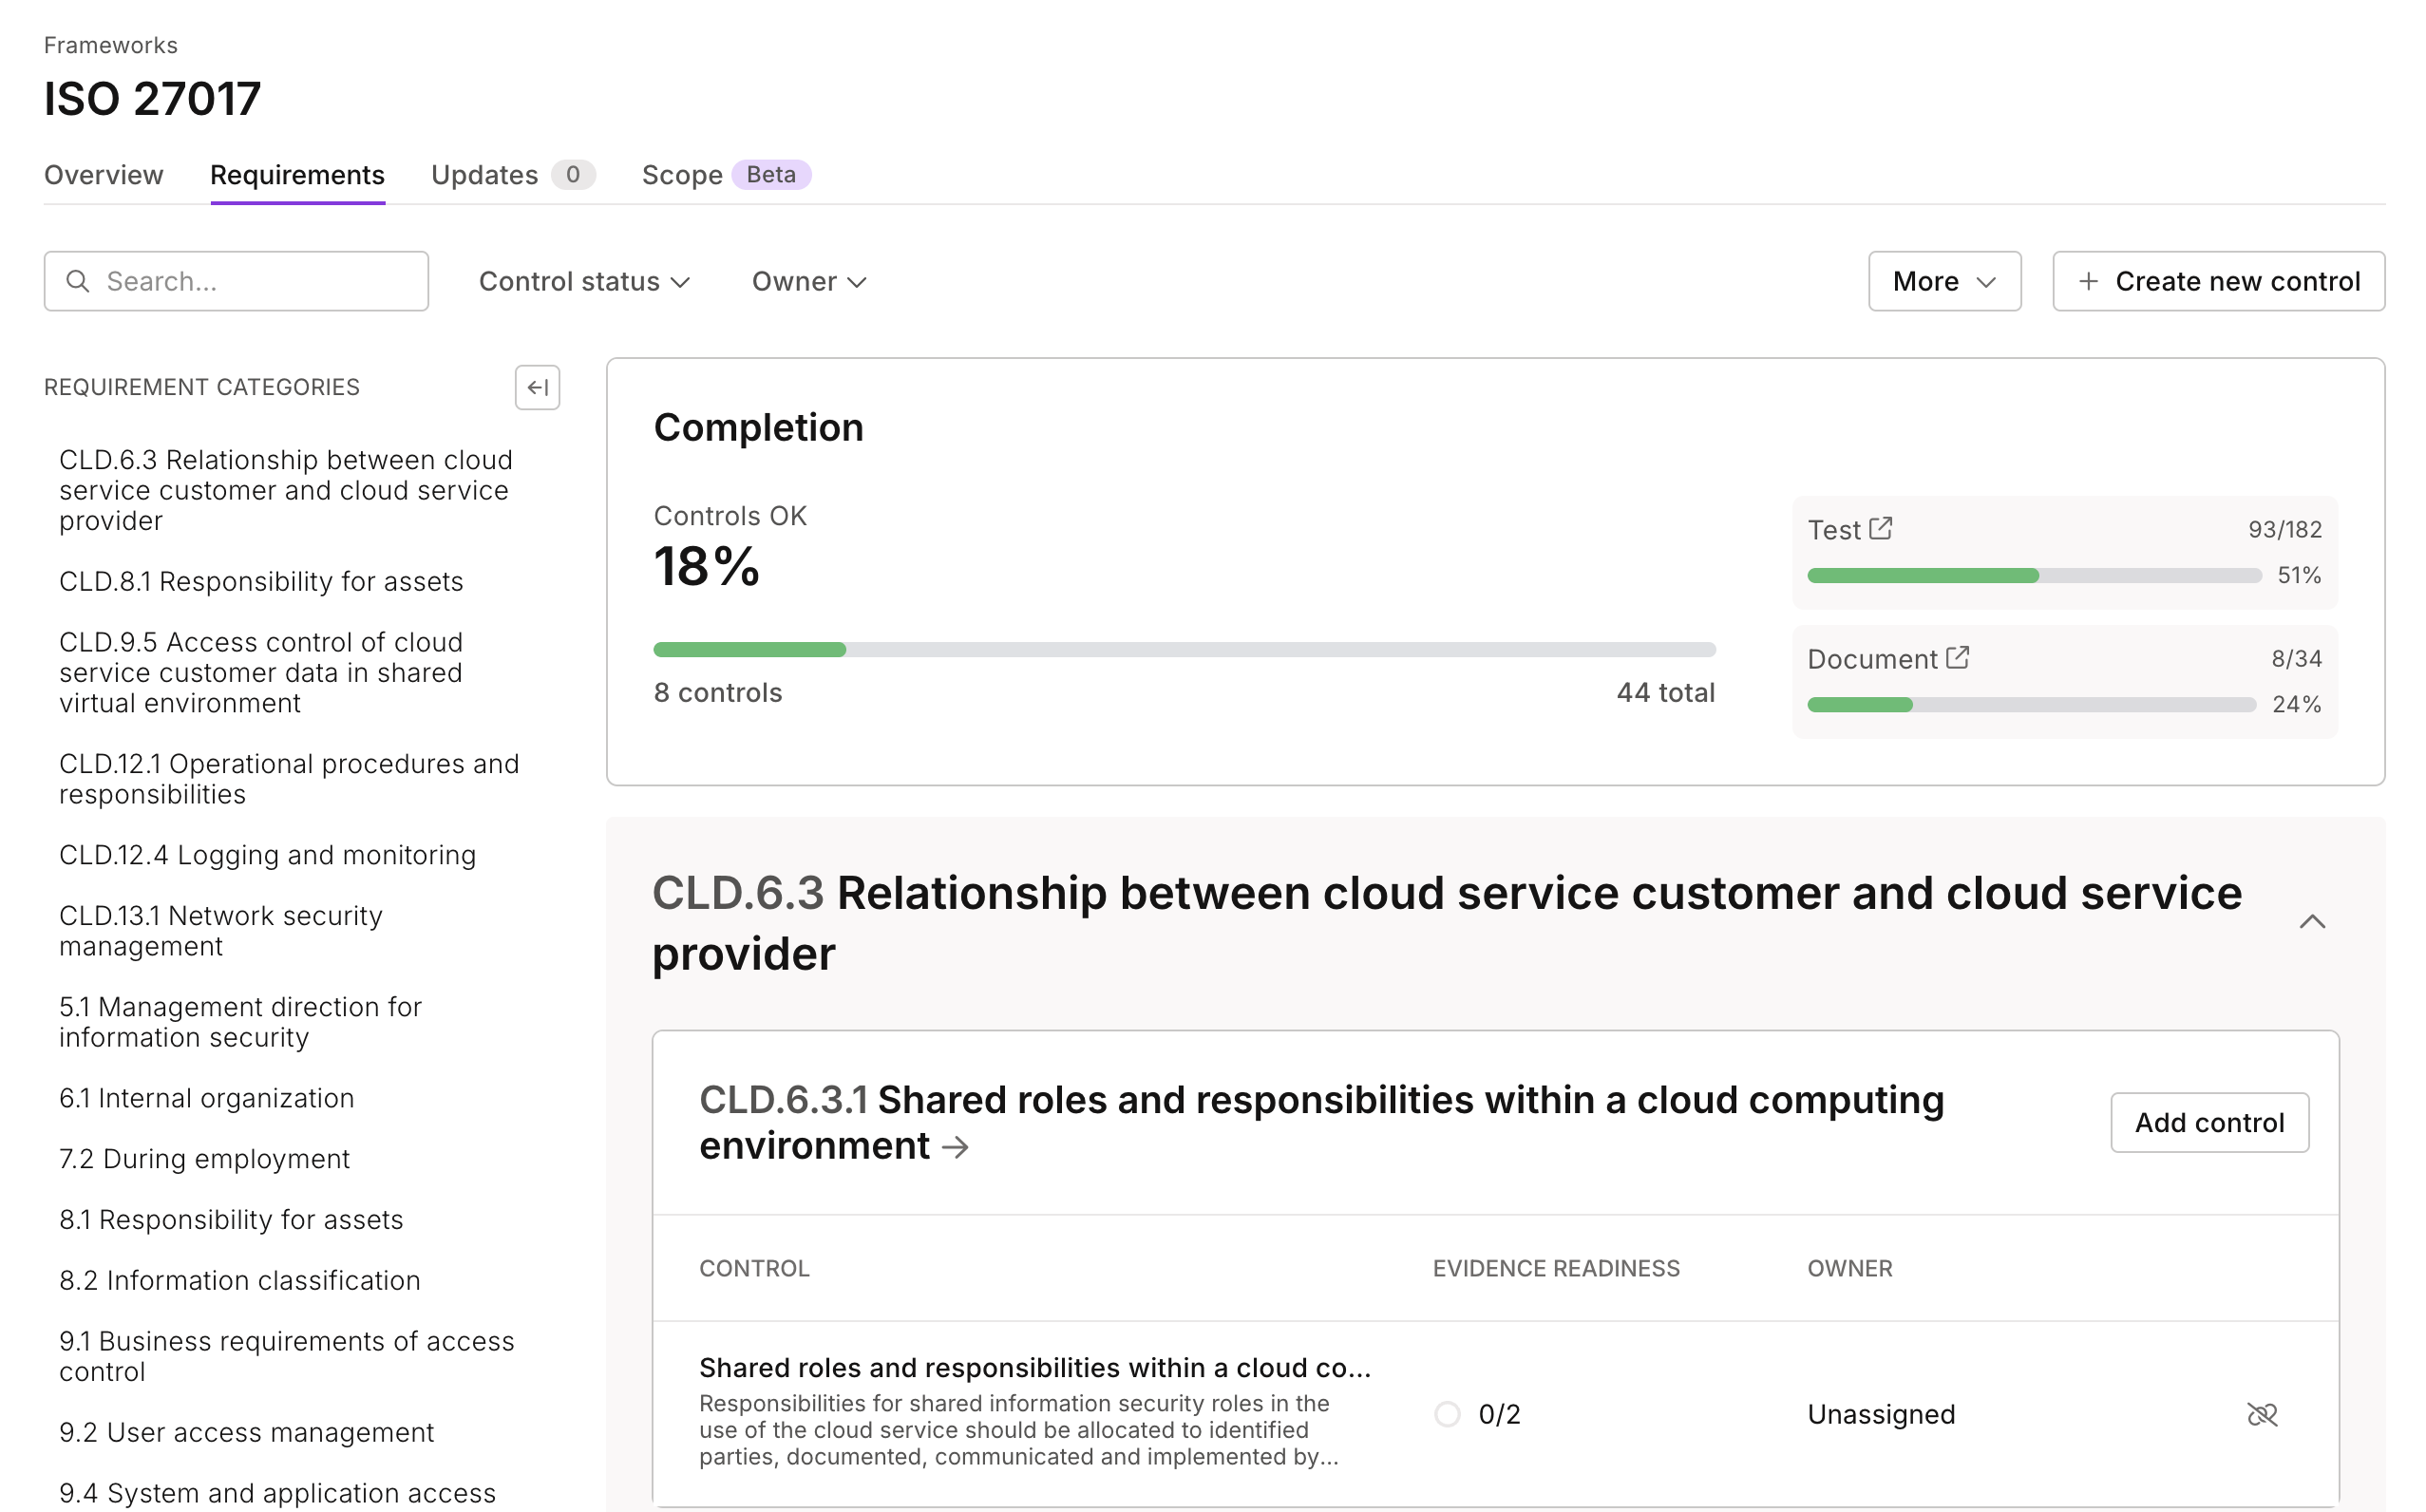
Task: Open the Owner filter dropdown
Action: pyautogui.click(x=809, y=281)
